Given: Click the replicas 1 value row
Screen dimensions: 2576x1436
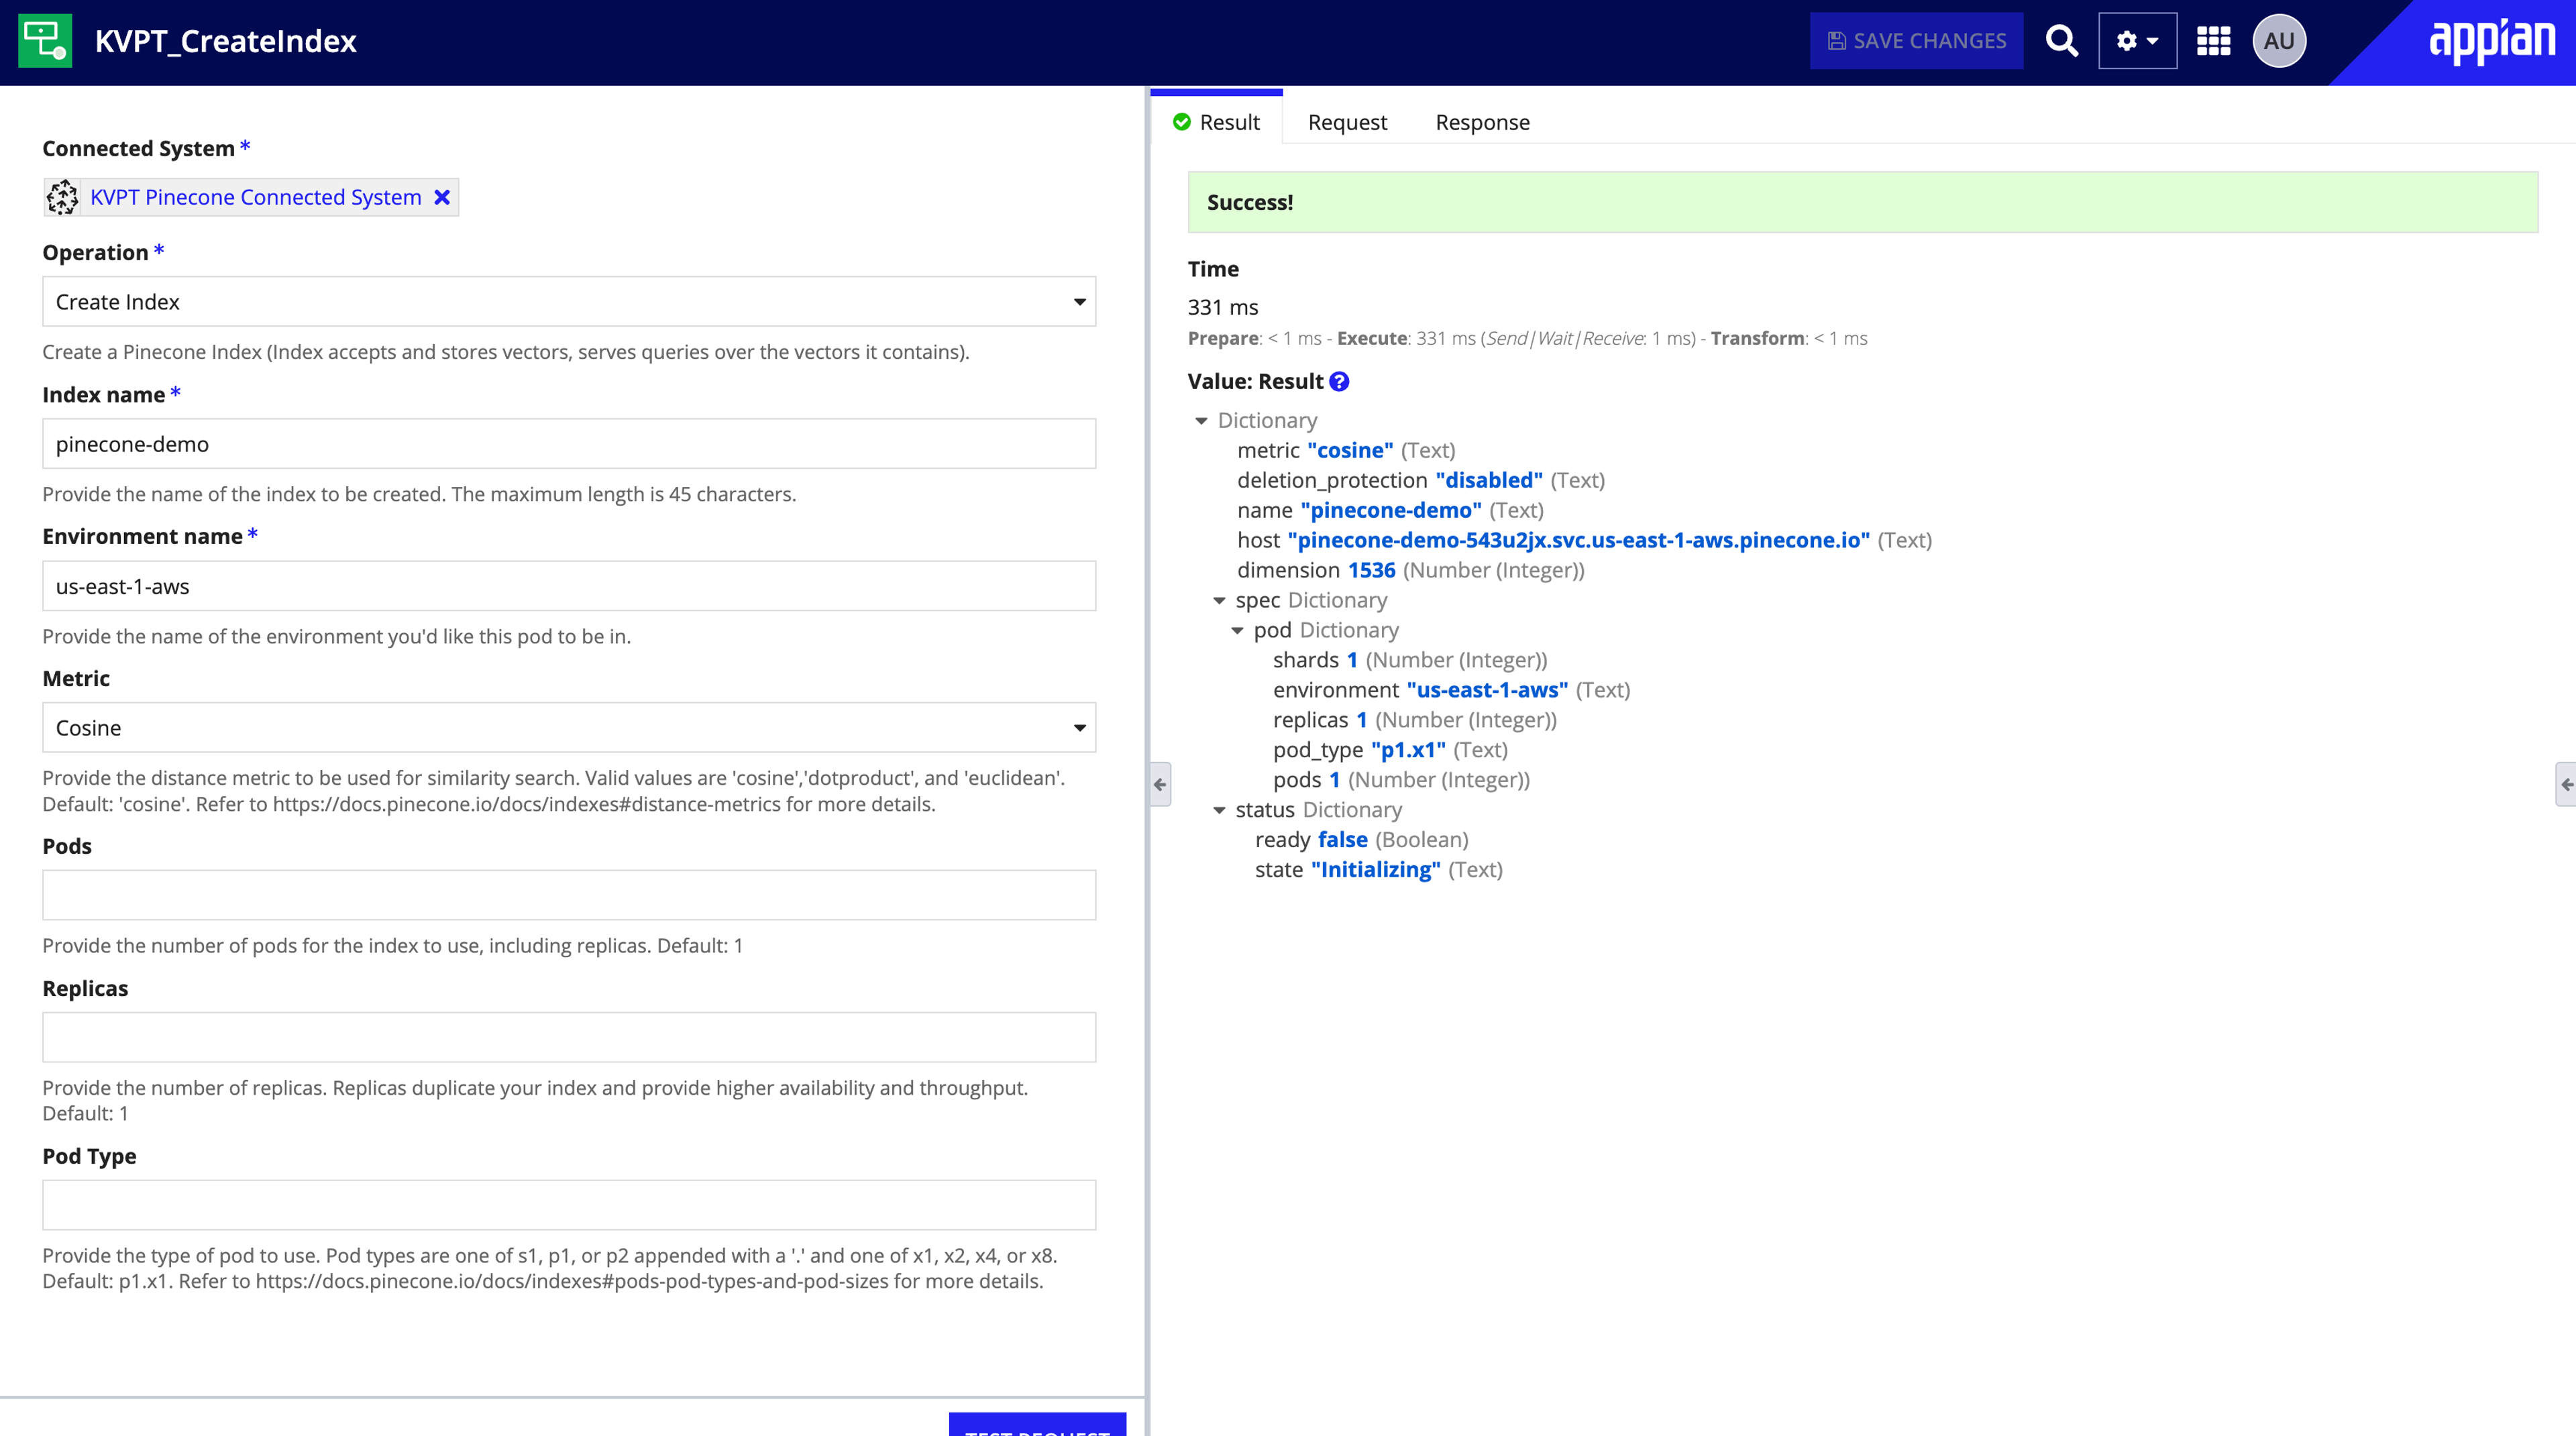Looking at the screenshot, I should point(1414,720).
